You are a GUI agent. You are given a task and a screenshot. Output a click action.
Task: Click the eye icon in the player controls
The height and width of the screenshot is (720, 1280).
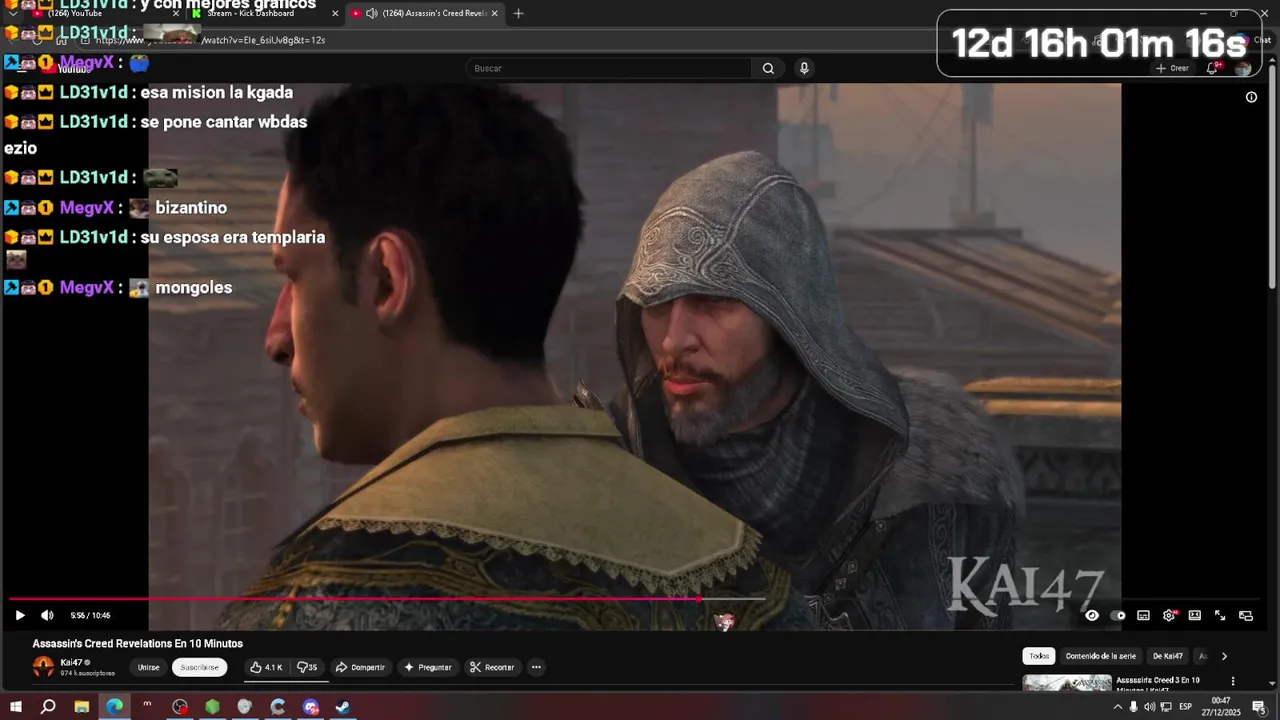(x=1092, y=615)
